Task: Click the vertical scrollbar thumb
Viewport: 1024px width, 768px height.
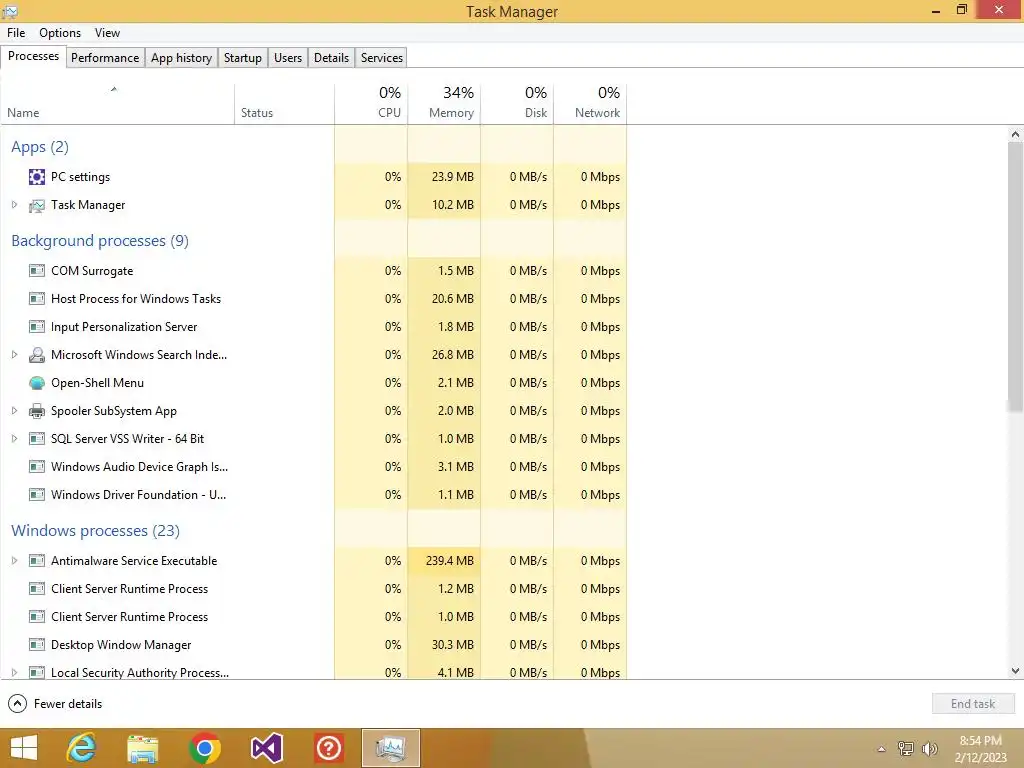Action: [x=1015, y=277]
